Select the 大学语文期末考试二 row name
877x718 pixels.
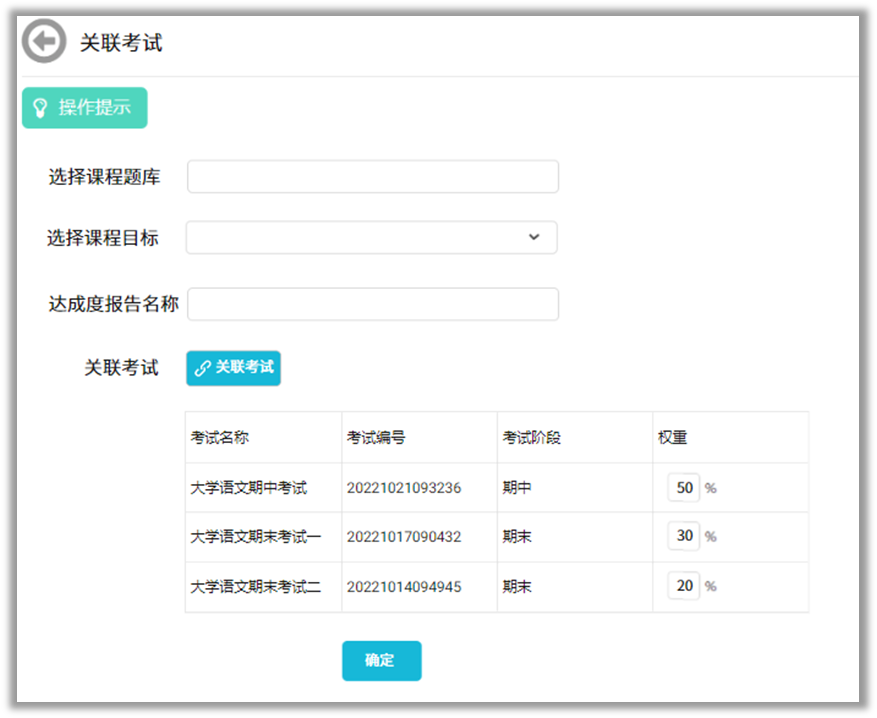click(255, 587)
